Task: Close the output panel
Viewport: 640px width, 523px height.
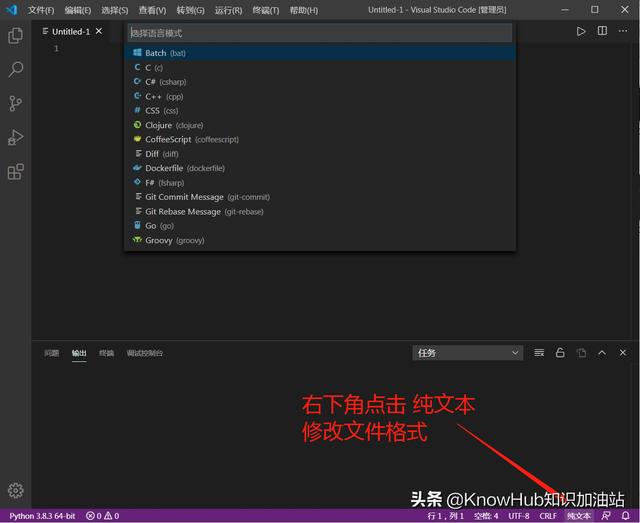Action: tap(623, 352)
